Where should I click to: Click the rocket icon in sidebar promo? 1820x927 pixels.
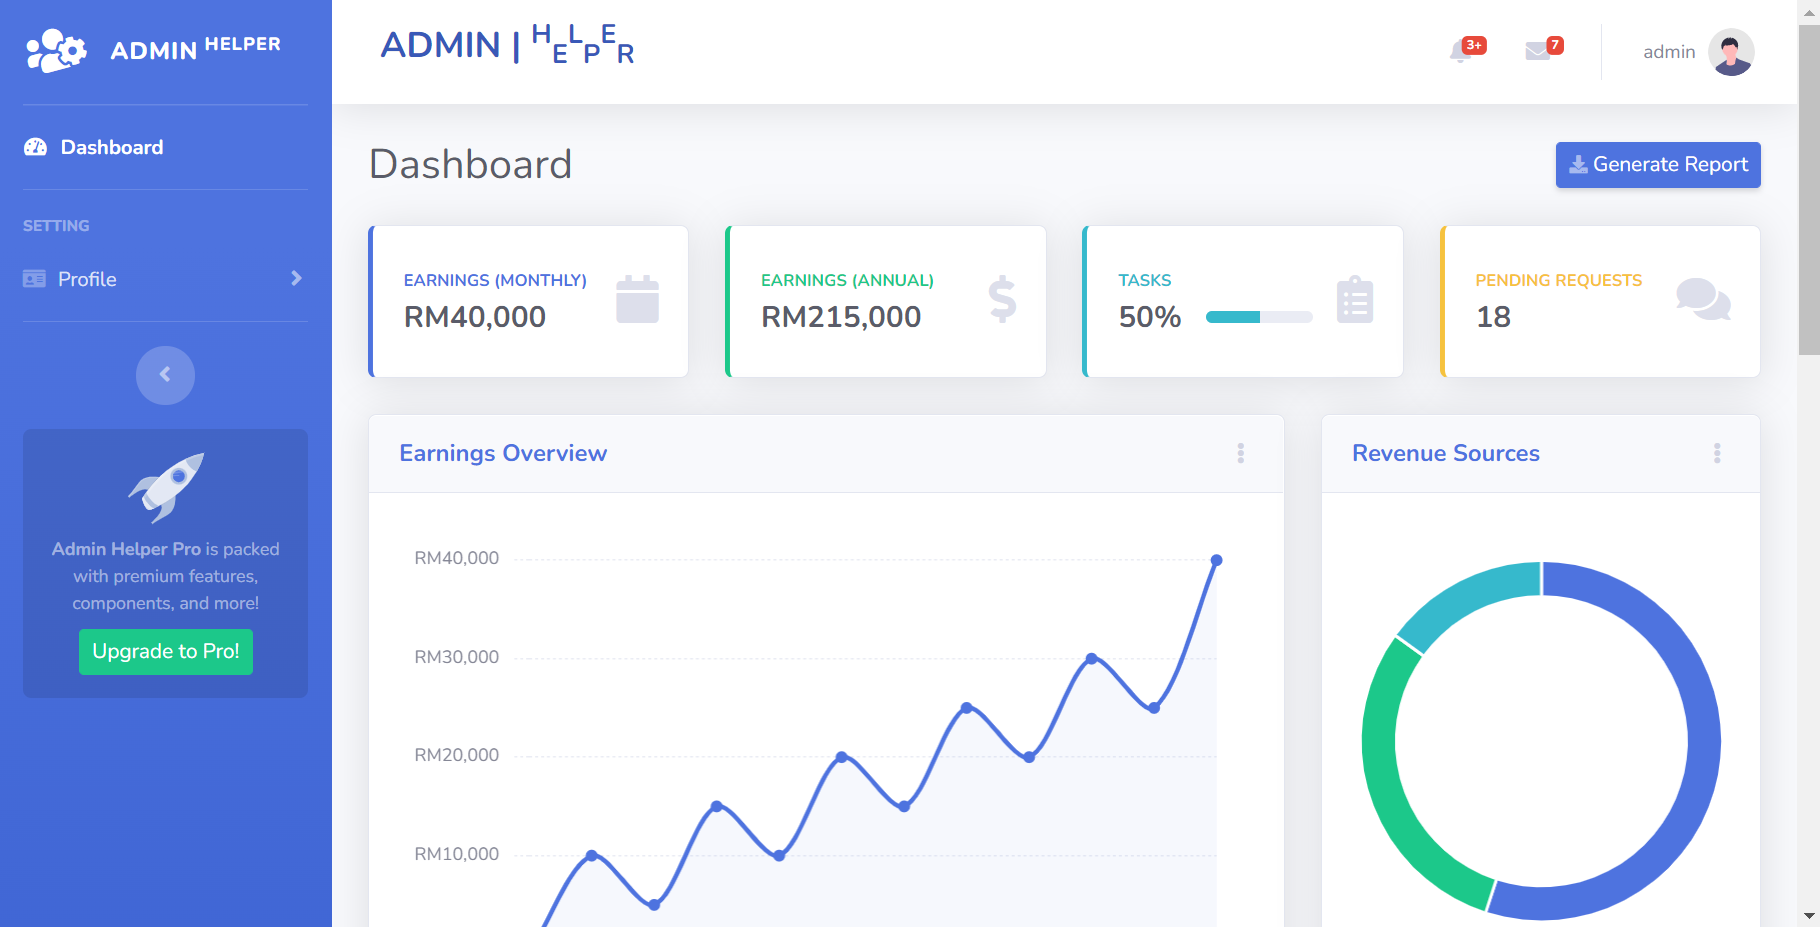point(166,487)
